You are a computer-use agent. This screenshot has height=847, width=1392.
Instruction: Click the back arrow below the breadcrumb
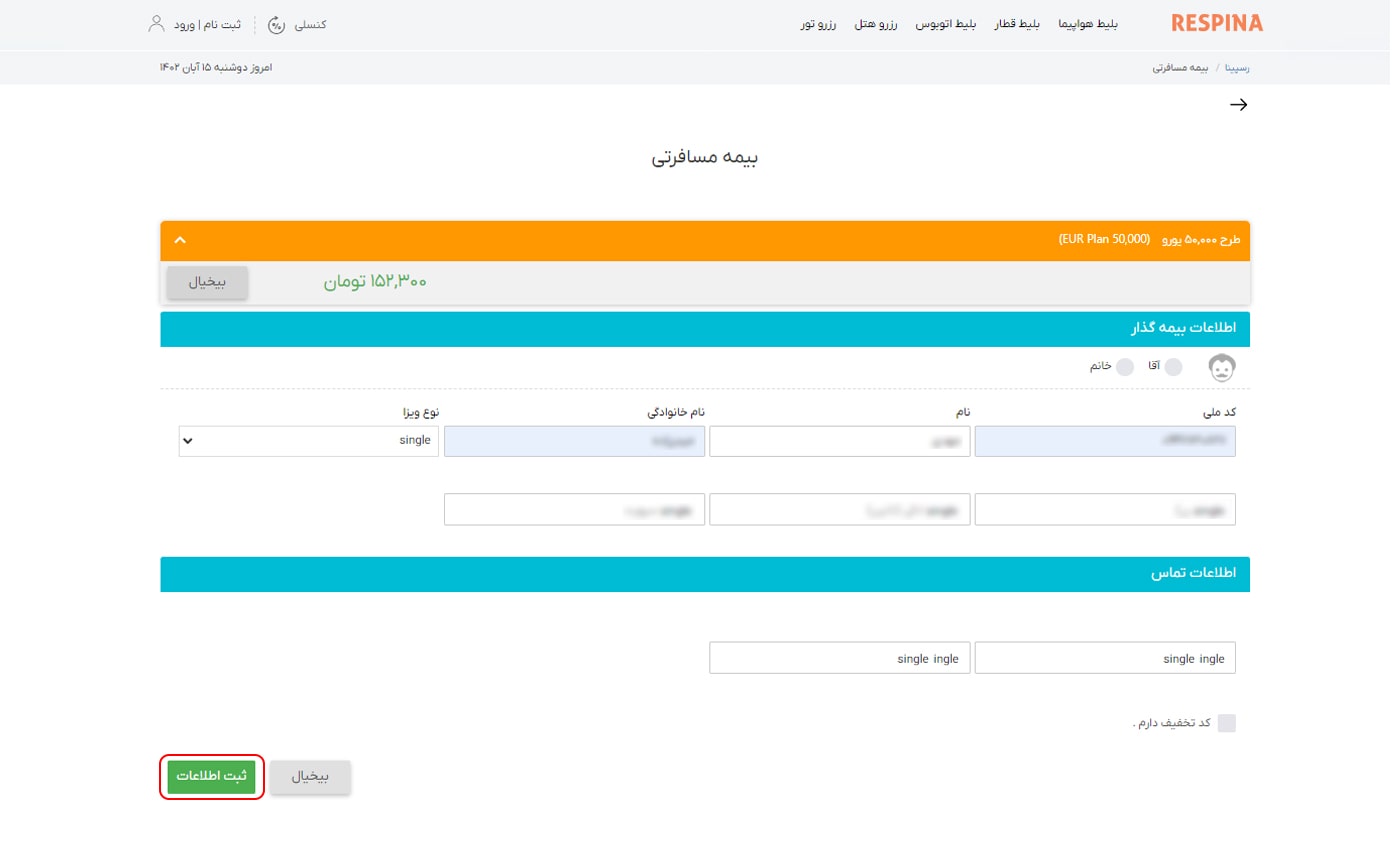pos(1238,104)
